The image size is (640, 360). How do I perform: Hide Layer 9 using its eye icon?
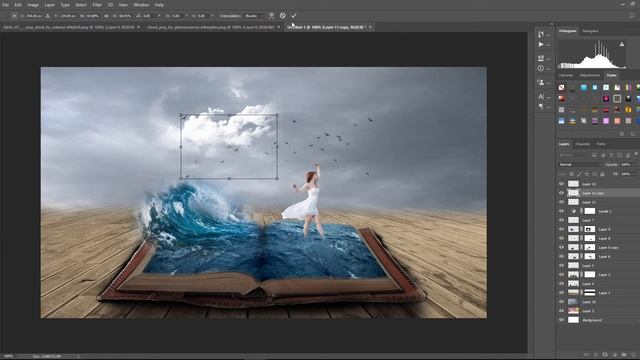(562, 229)
